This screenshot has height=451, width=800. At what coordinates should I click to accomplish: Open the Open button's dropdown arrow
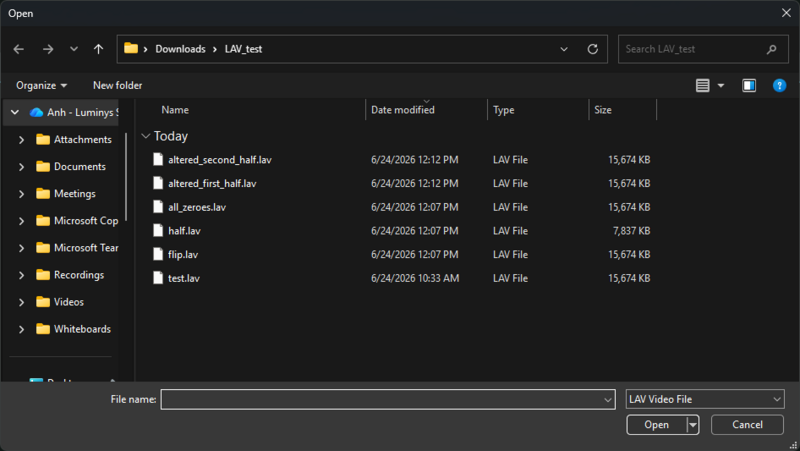693,424
